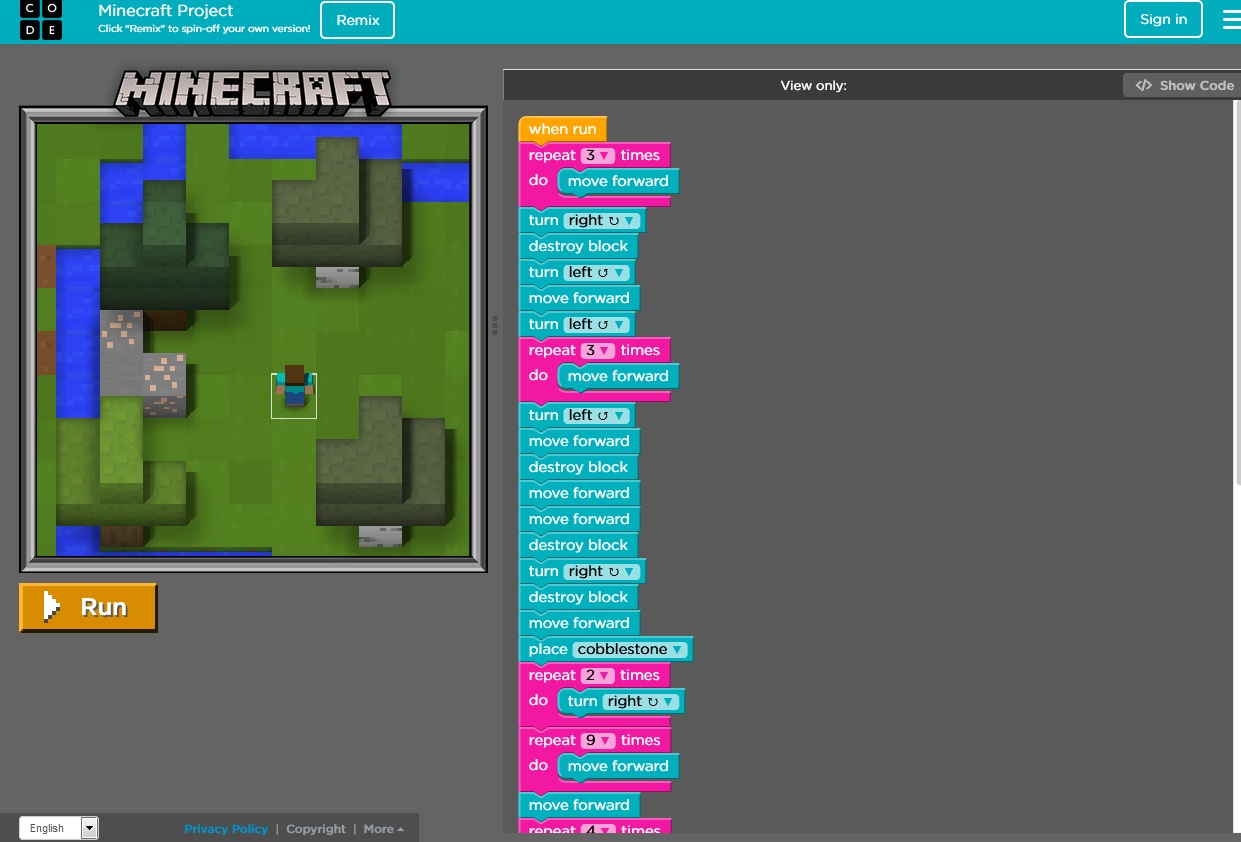Select the 'place cobblestone' block
This screenshot has height=842, width=1241.
point(548,649)
